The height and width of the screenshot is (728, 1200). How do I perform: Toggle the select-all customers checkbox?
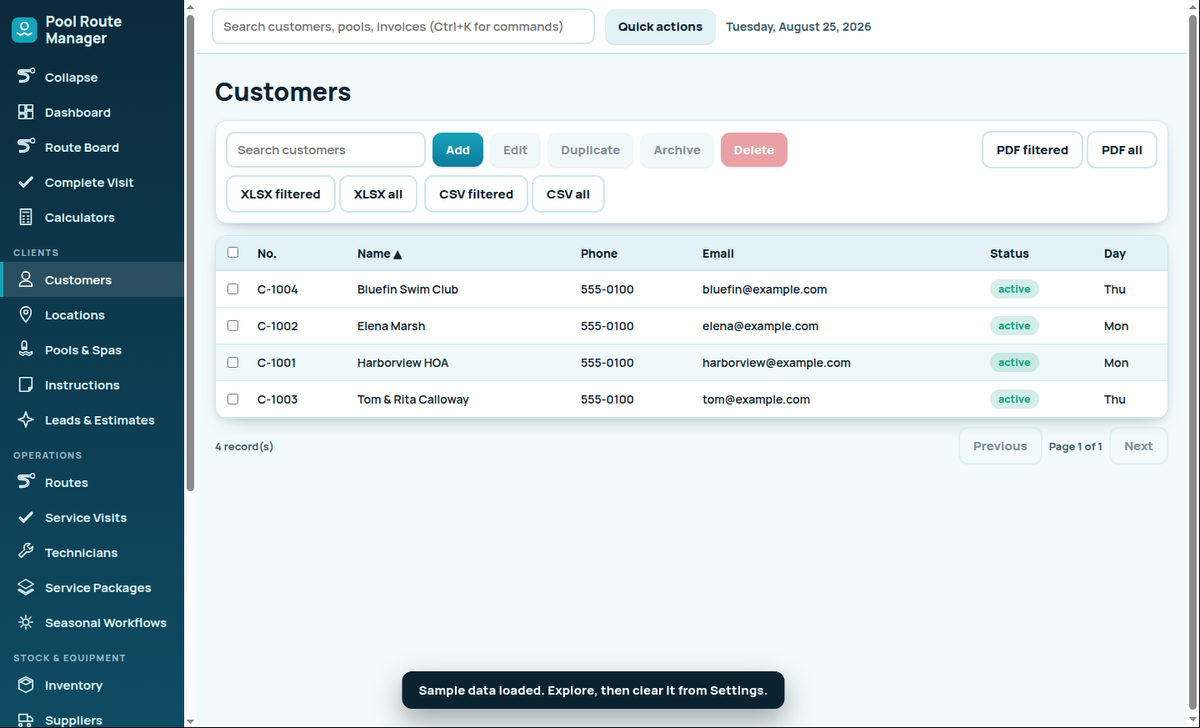click(233, 253)
